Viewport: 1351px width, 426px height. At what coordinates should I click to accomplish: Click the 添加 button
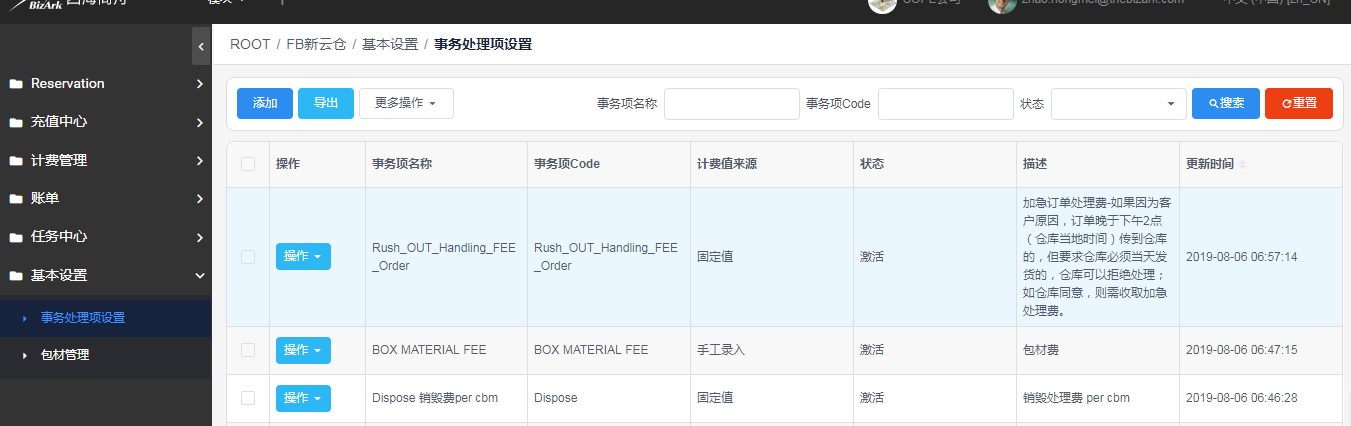tap(265, 103)
